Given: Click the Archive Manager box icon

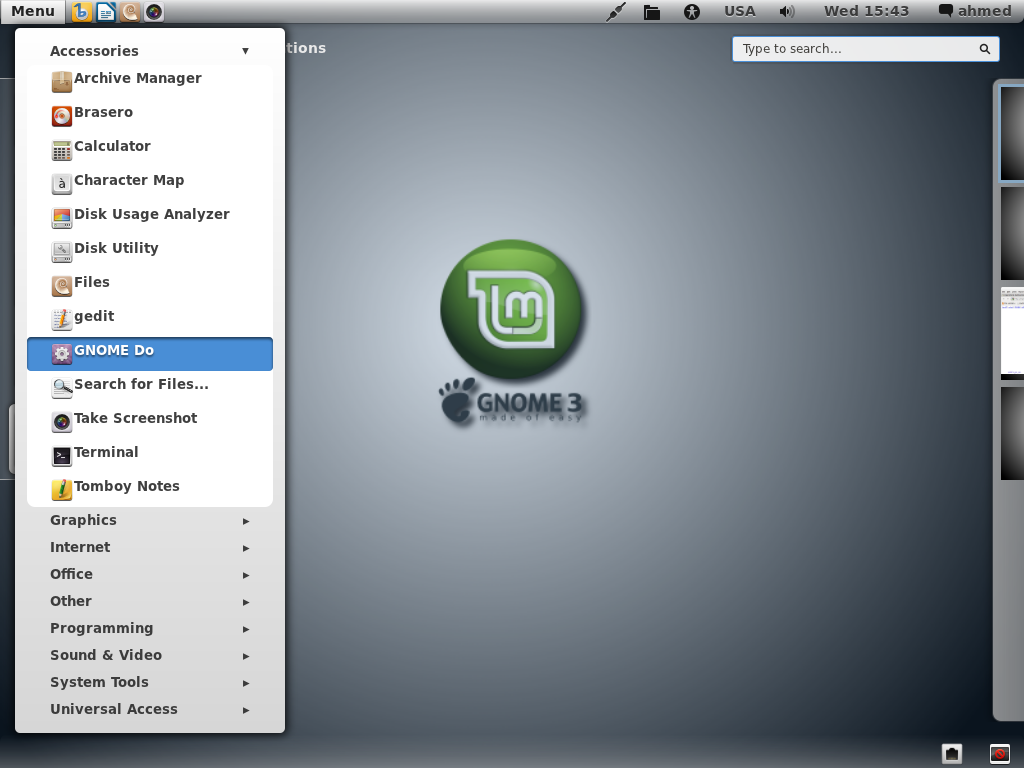Looking at the screenshot, I should click(x=61, y=82).
